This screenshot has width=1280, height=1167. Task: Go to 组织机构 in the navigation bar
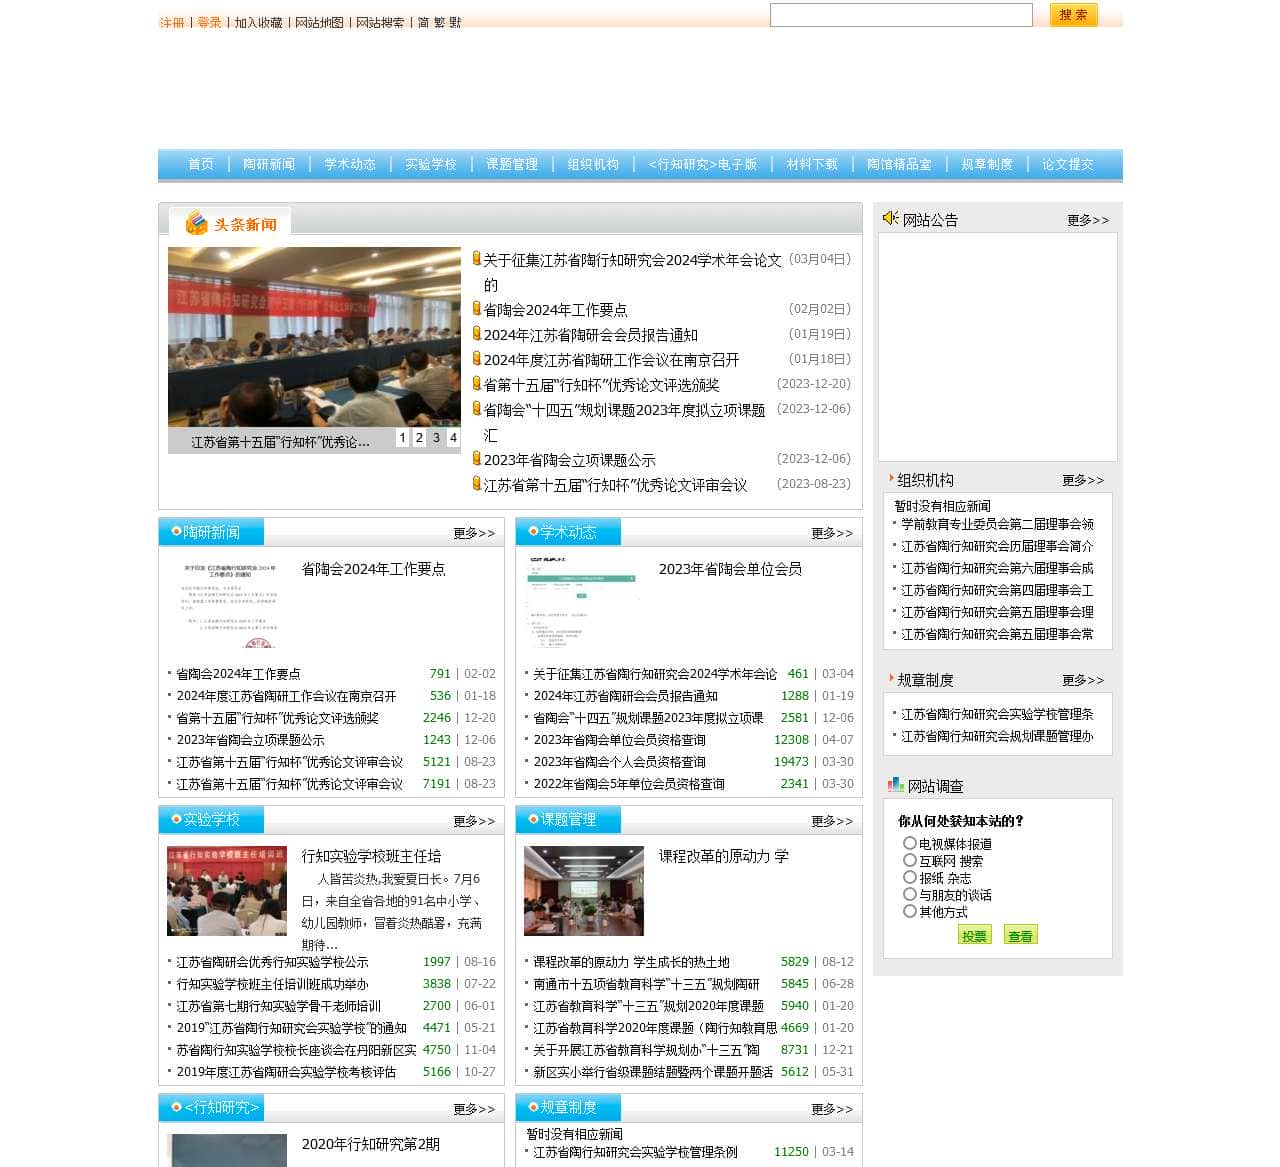593,164
